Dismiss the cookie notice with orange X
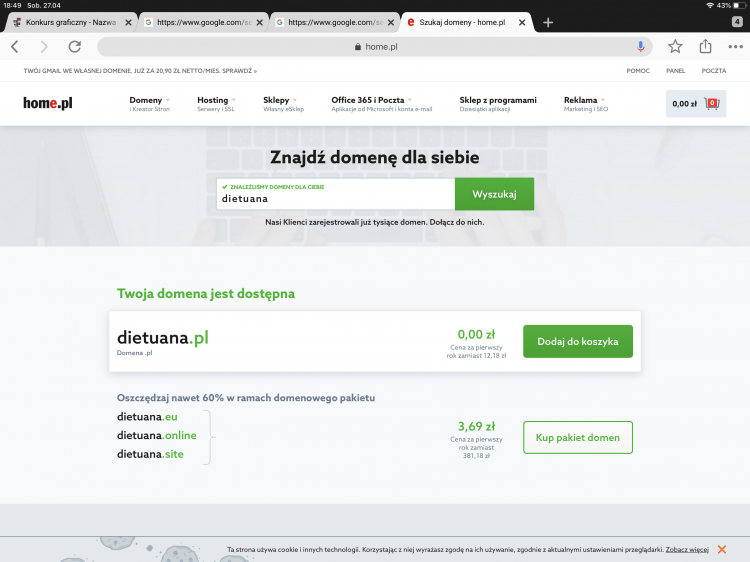750x562 pixels. click(x=722, y=549)
